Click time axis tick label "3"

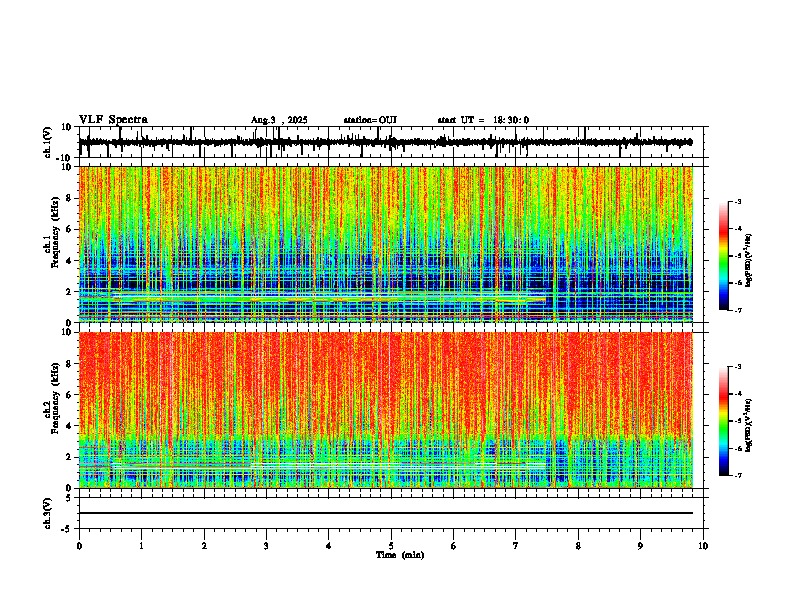(266, 546)
